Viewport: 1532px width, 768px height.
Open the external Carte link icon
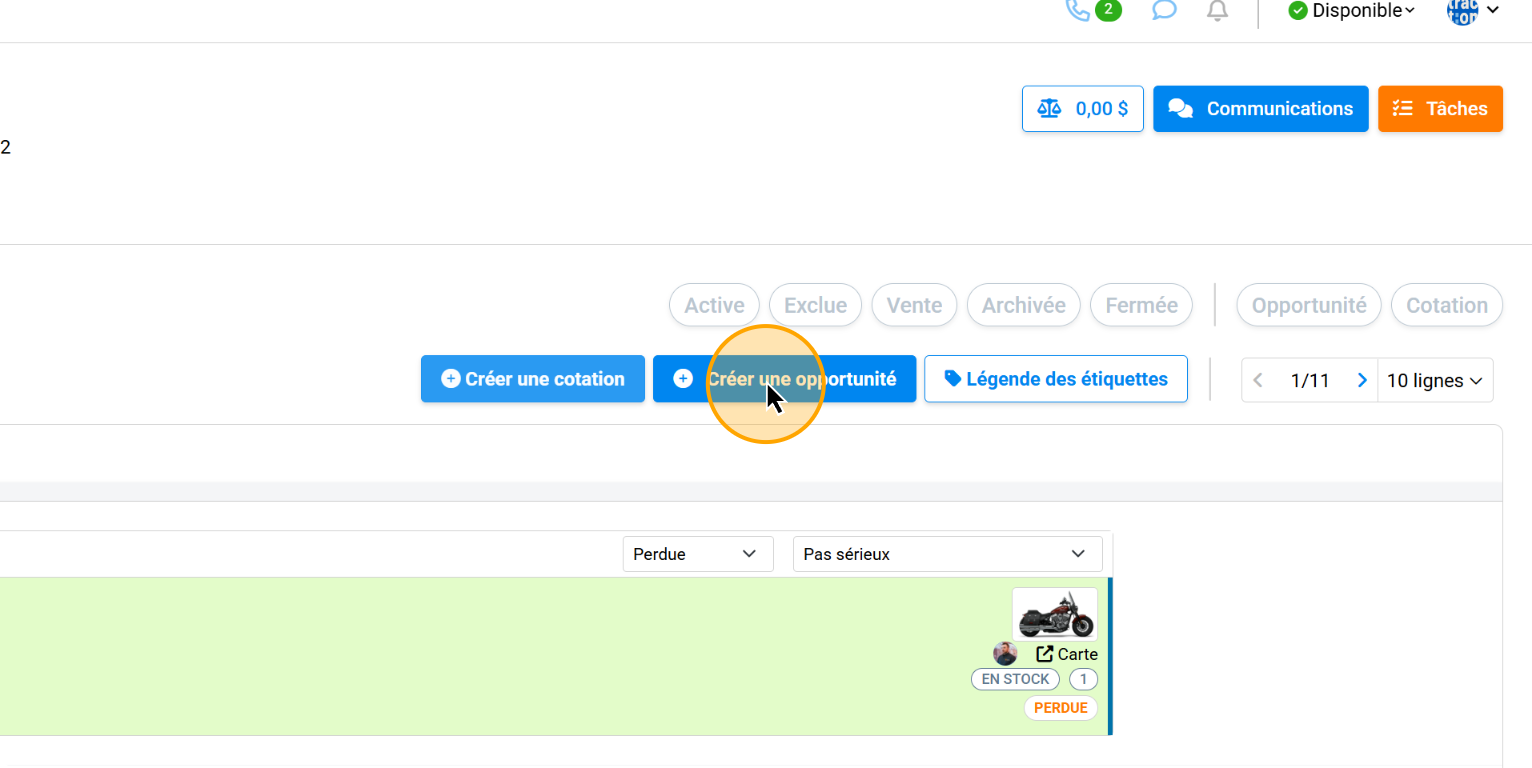[x=1045, y=654]
